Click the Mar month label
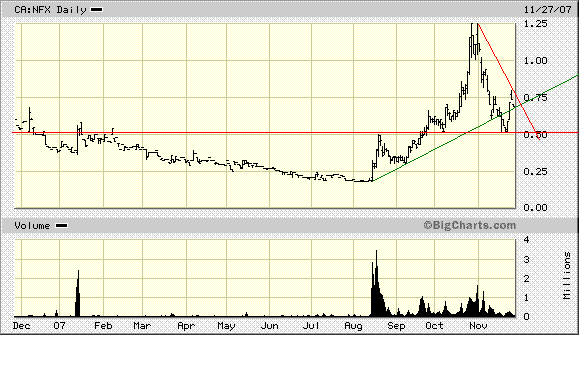The image size is (579, 384). (142, 326)
